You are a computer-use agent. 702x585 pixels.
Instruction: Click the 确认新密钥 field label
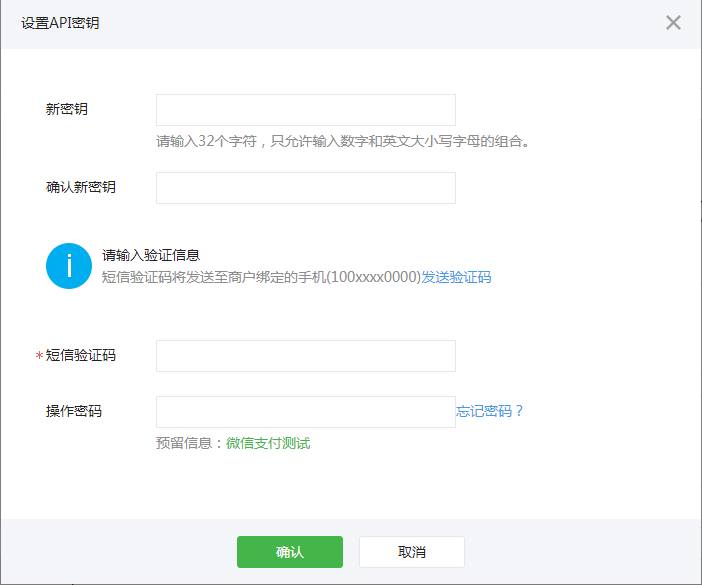[81, 187]
